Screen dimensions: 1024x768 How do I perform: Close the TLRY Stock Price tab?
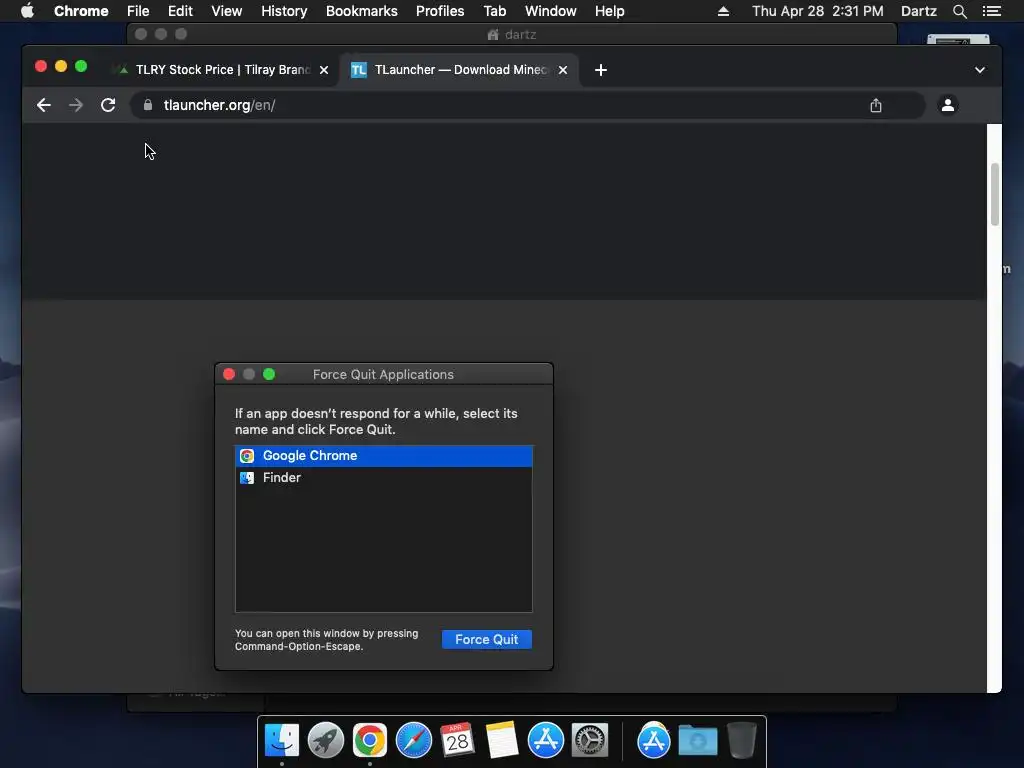324,70
